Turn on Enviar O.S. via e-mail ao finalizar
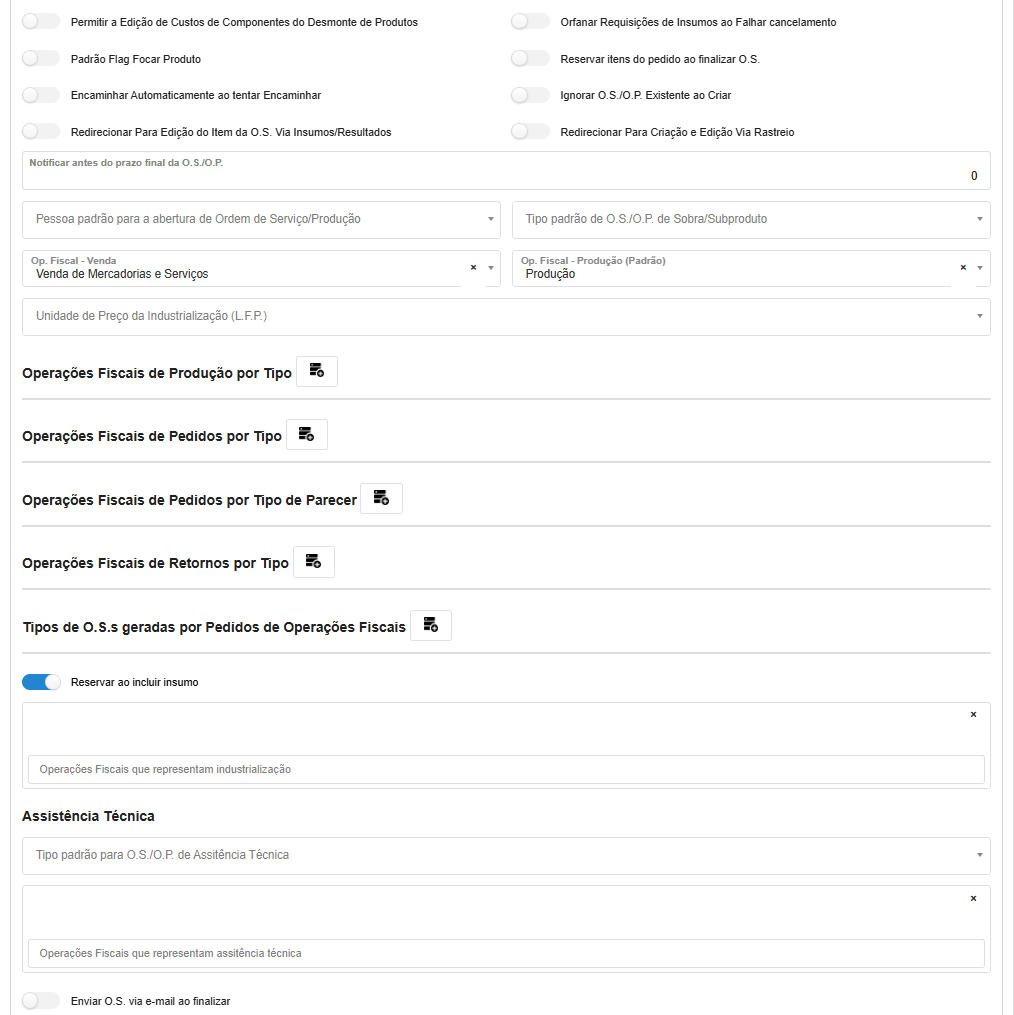The height and width of the screenshot is (1015, 1014). (x=41, y=1000)
